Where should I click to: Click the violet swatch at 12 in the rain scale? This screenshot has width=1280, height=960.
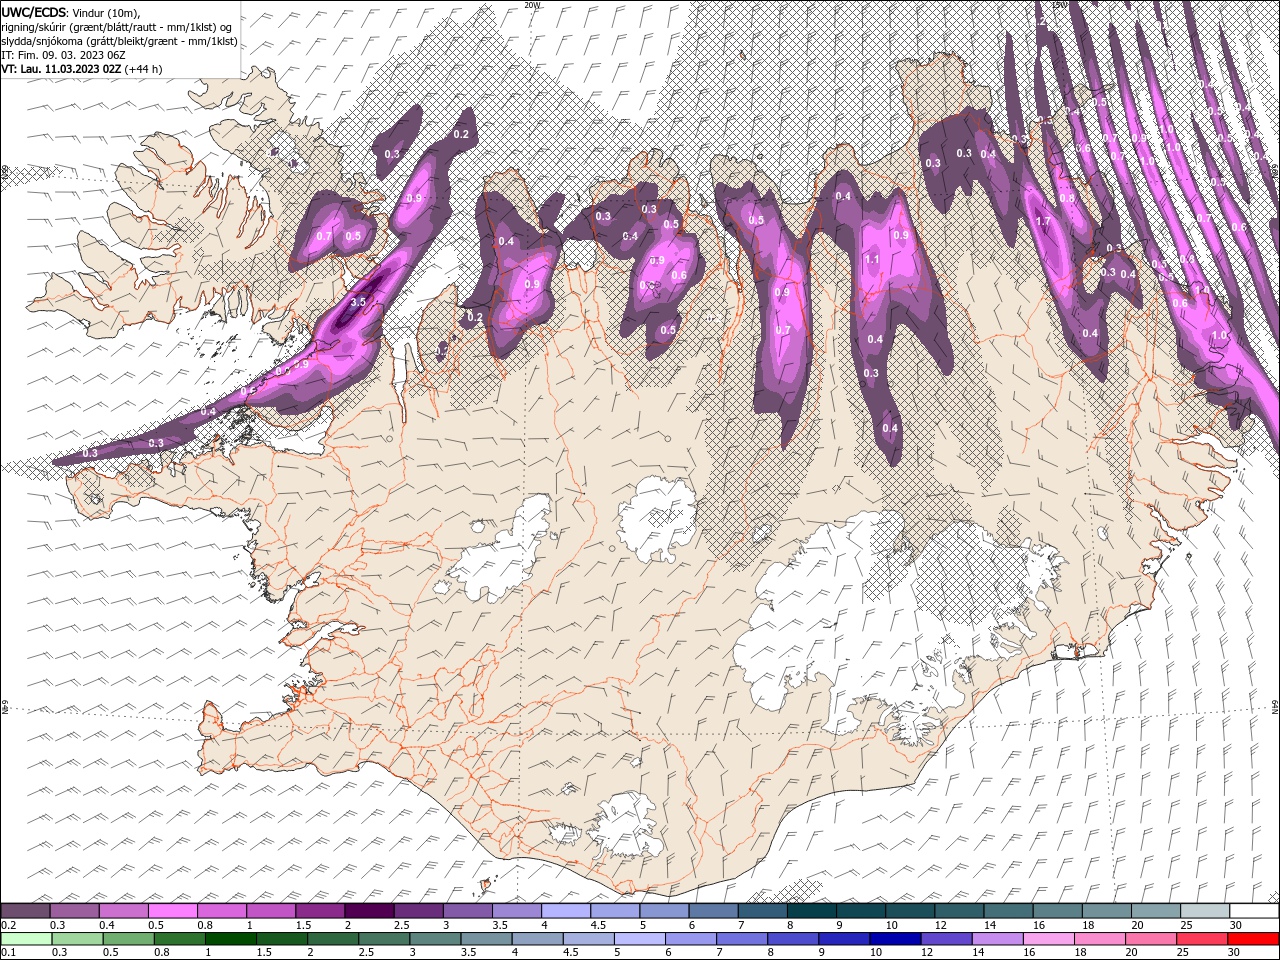[x=945, y=939]
